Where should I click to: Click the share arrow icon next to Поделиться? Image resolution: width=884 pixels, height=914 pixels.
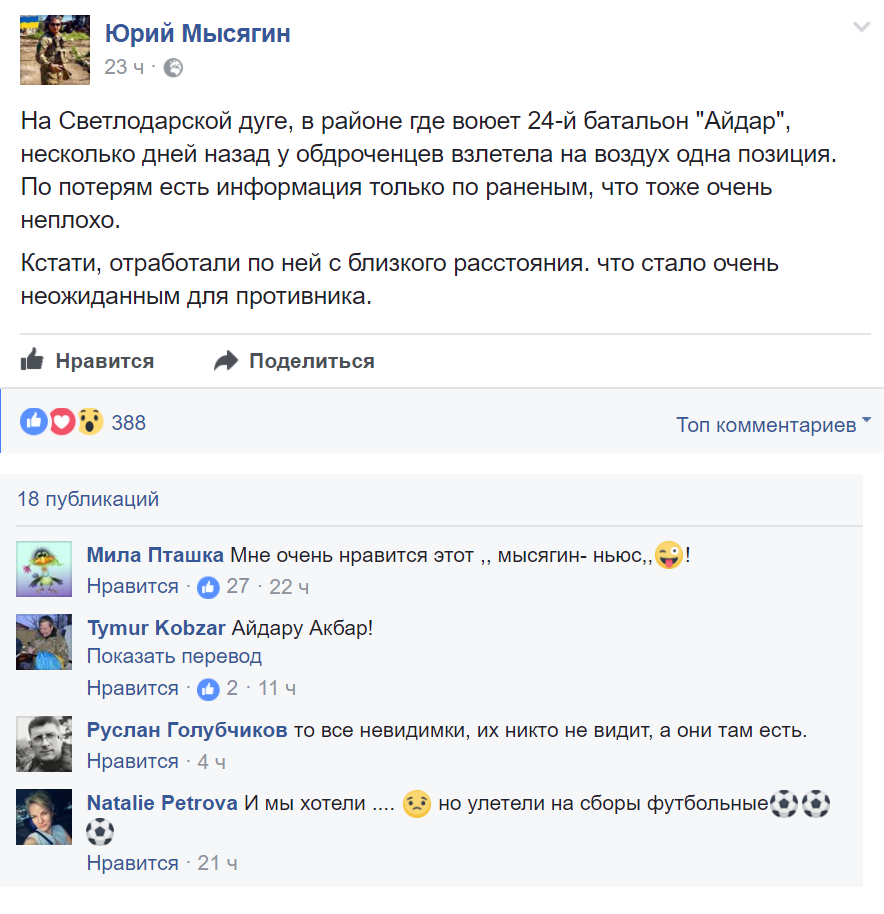click(226, 361)
